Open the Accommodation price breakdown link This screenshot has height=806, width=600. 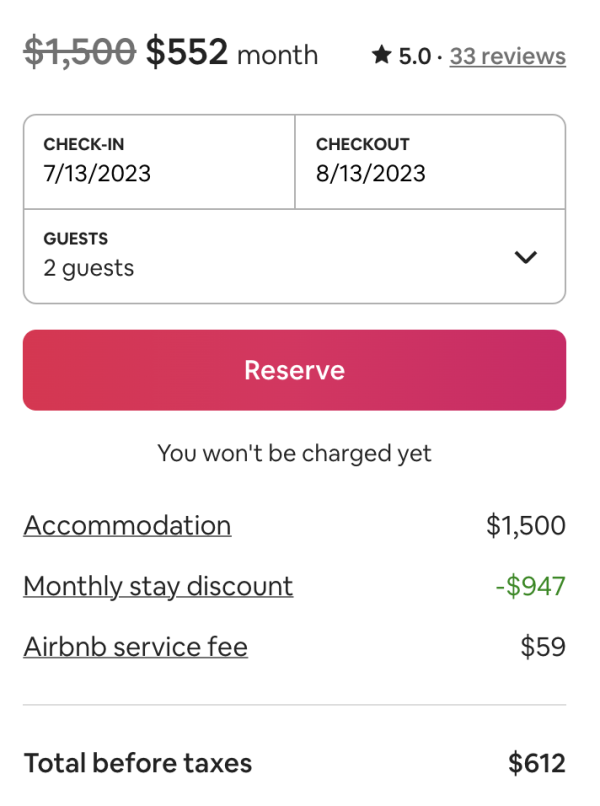coord(127,525)
